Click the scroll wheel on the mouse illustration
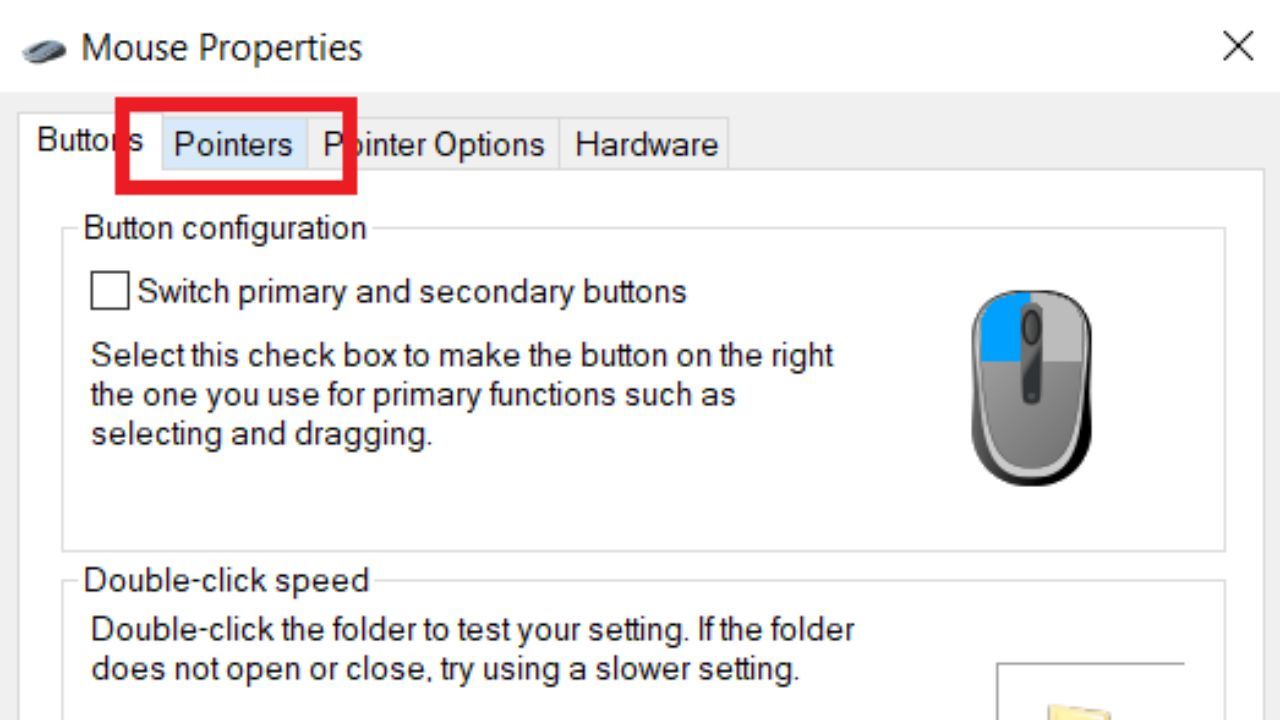The height and width of the screenshot is (720, 1280). pos(1031,328)
